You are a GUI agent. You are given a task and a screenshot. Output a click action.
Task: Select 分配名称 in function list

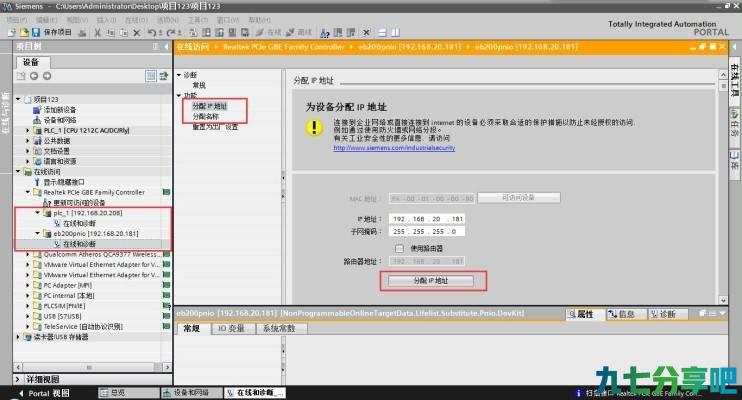[206, 116]
